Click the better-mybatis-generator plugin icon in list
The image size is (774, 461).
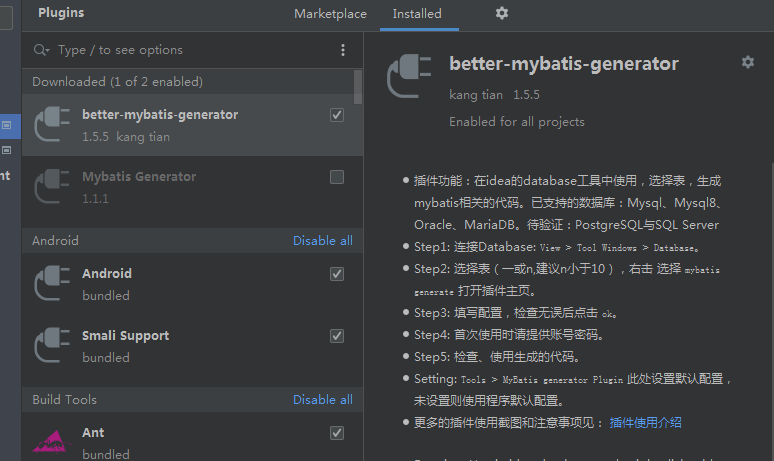pos(52,124)
